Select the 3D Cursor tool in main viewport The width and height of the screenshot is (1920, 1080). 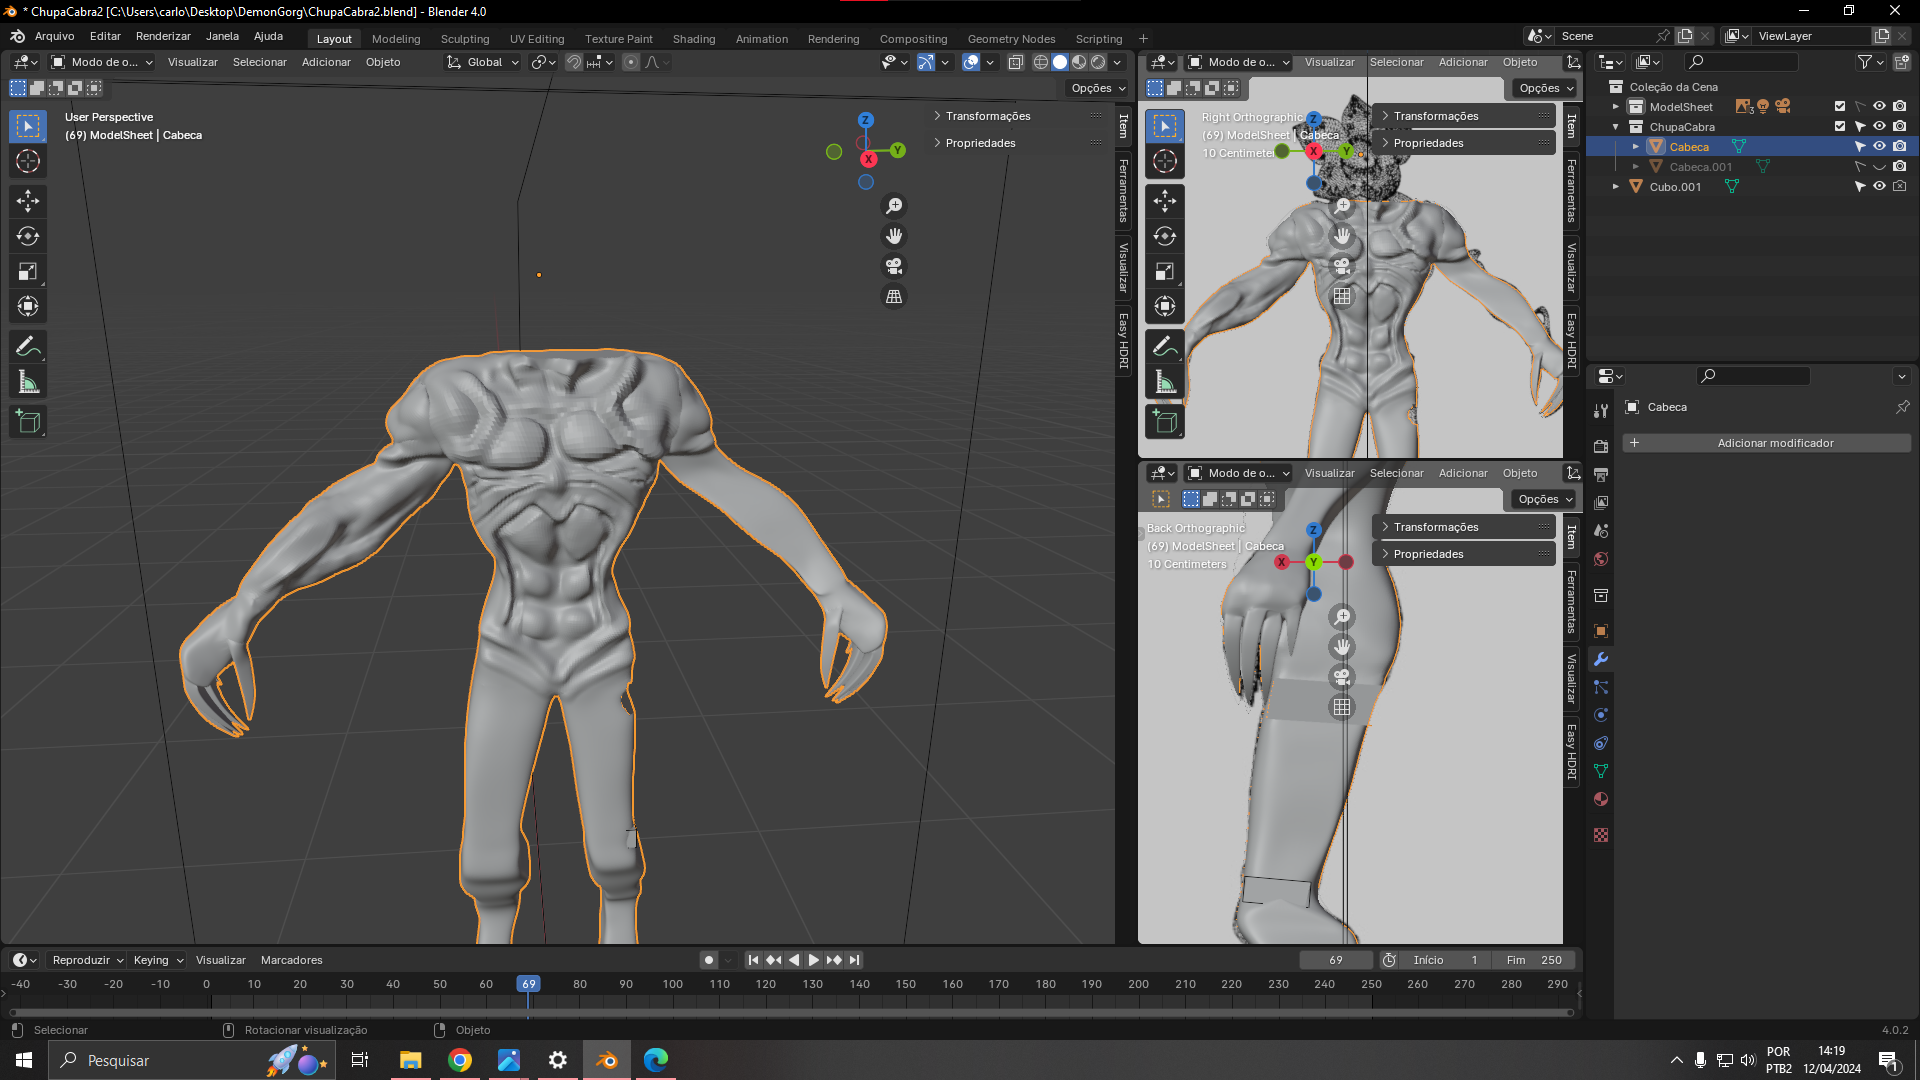click(x=28, y=161)
